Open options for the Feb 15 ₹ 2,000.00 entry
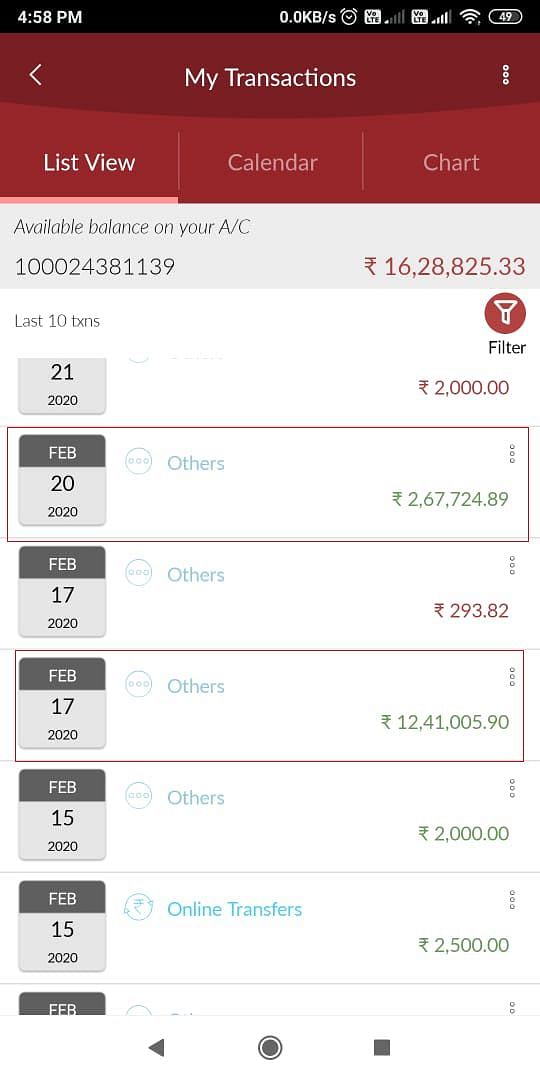540x1080 pixels. point(512,788)
